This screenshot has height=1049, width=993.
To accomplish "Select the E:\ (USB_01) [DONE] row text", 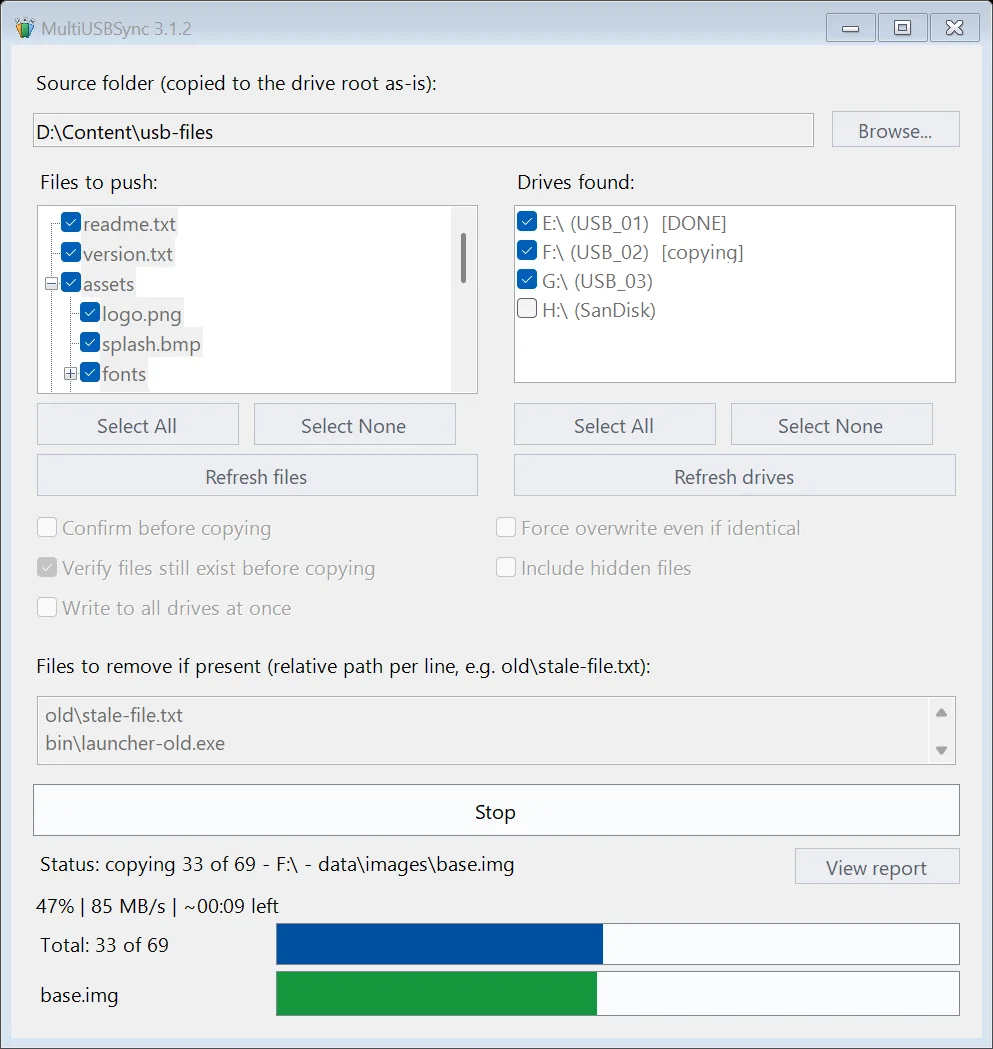I will pyautogui.click(x=634, y=223).
